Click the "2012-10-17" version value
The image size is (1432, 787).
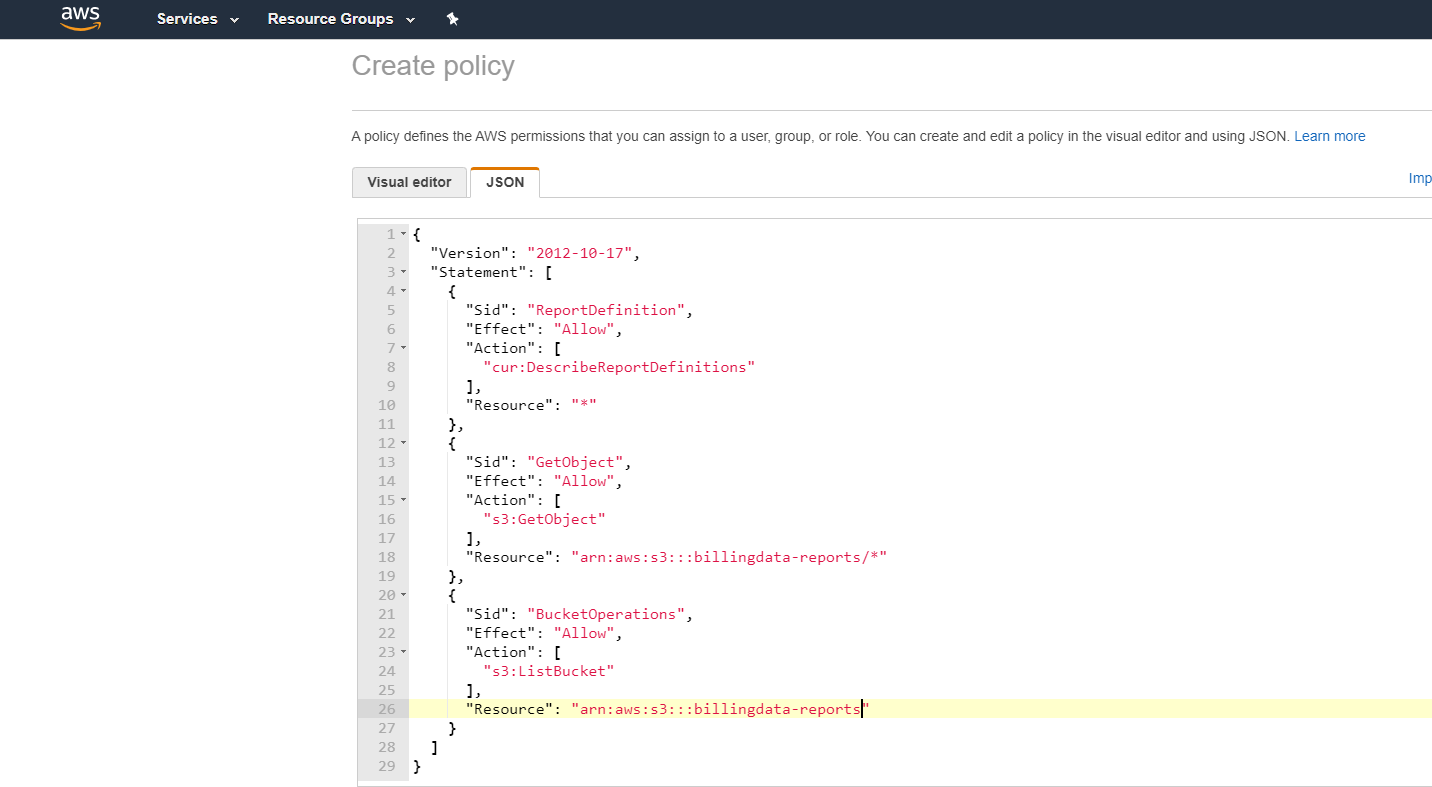(579, 253)
